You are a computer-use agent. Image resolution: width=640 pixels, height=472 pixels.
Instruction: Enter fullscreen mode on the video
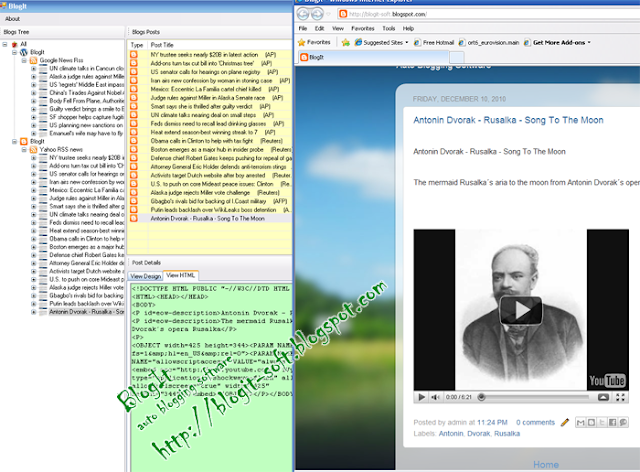click(620, 397)
